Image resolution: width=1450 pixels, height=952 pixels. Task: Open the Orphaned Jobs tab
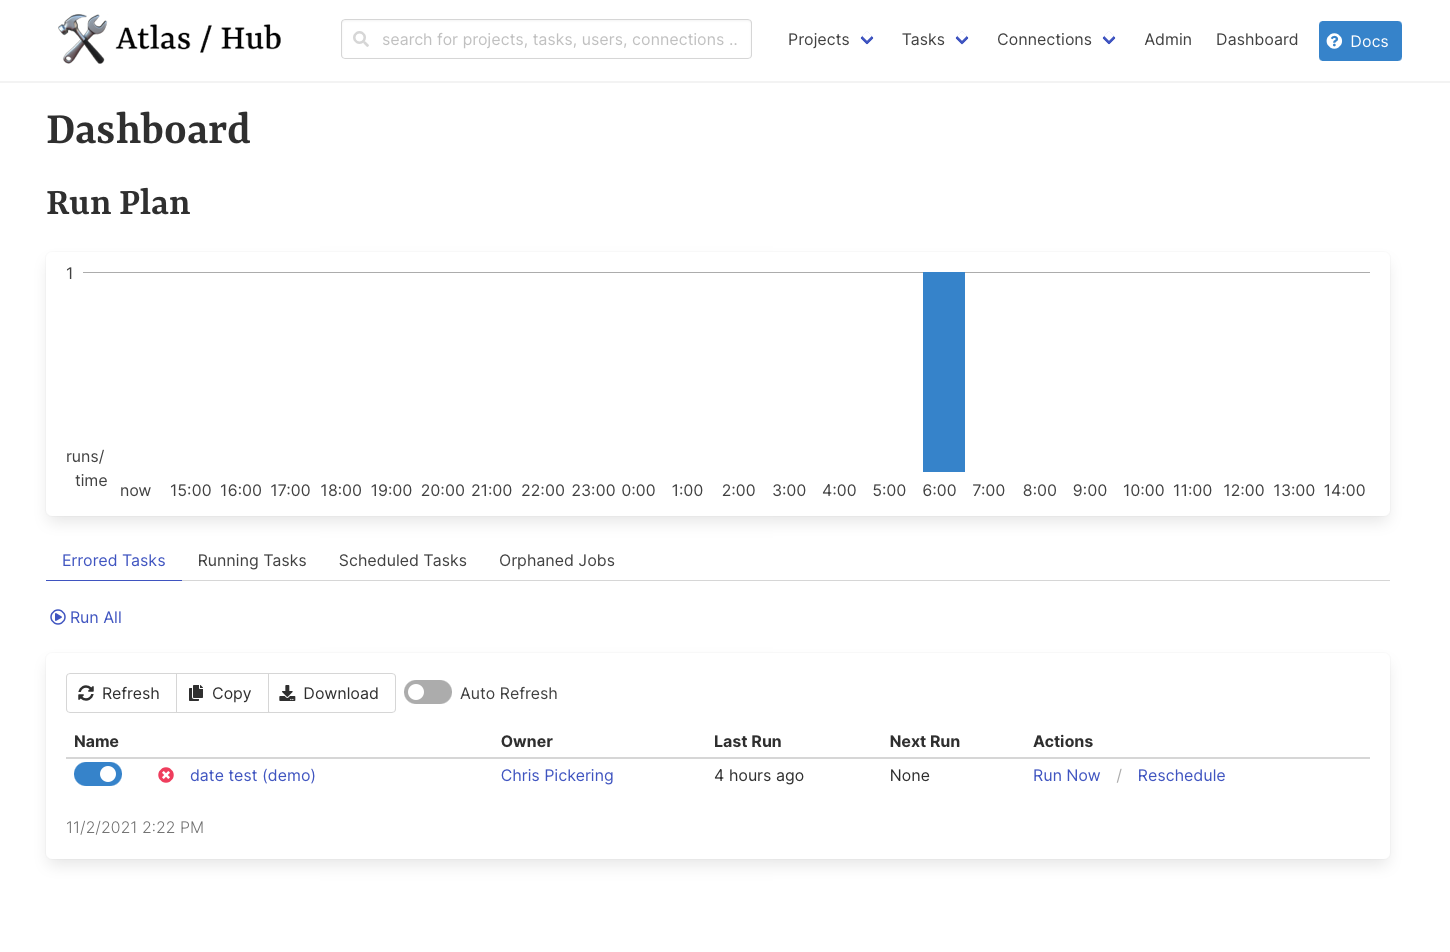557,560
